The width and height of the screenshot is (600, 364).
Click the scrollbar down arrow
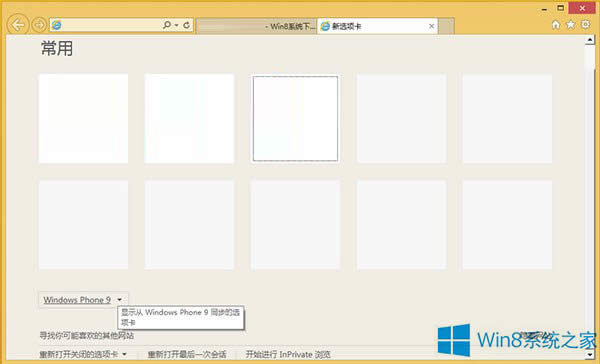(590, 354)
